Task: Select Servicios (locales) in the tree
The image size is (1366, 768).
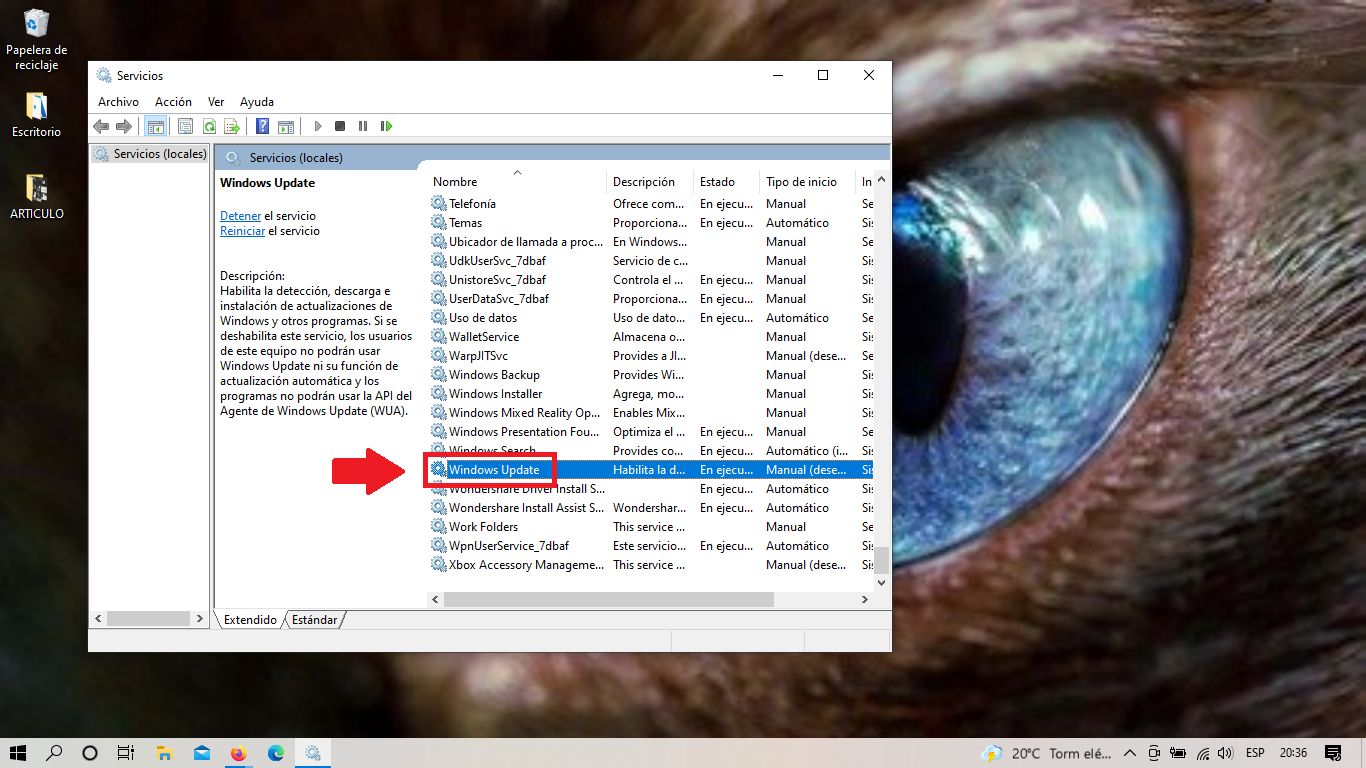Action: (159, 154)
